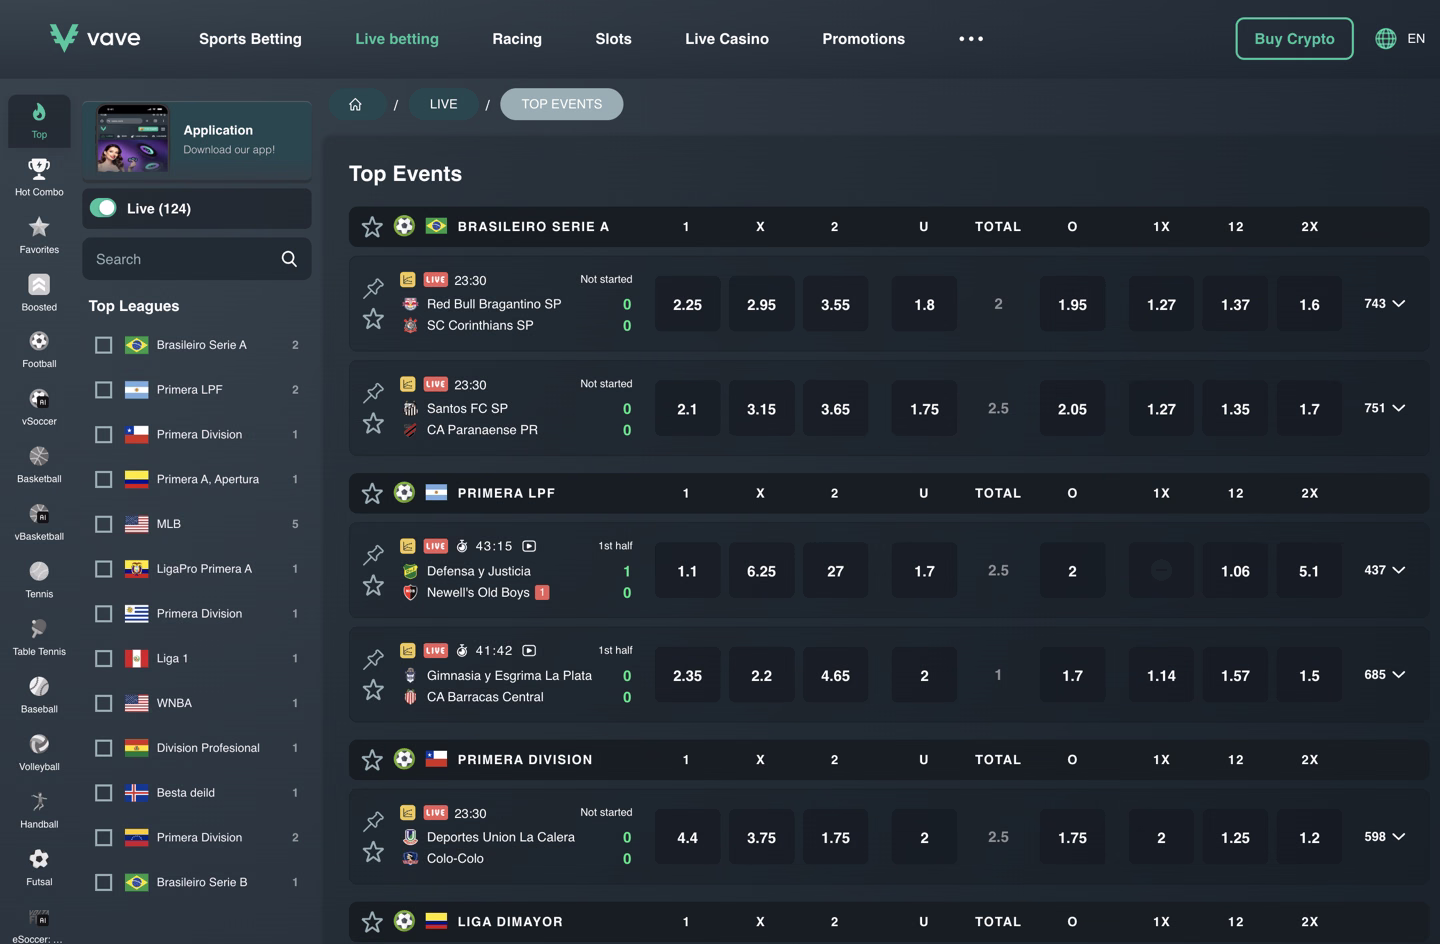Favorite the Primera LPF league star
1440x944 pixels.
[372, 493]
